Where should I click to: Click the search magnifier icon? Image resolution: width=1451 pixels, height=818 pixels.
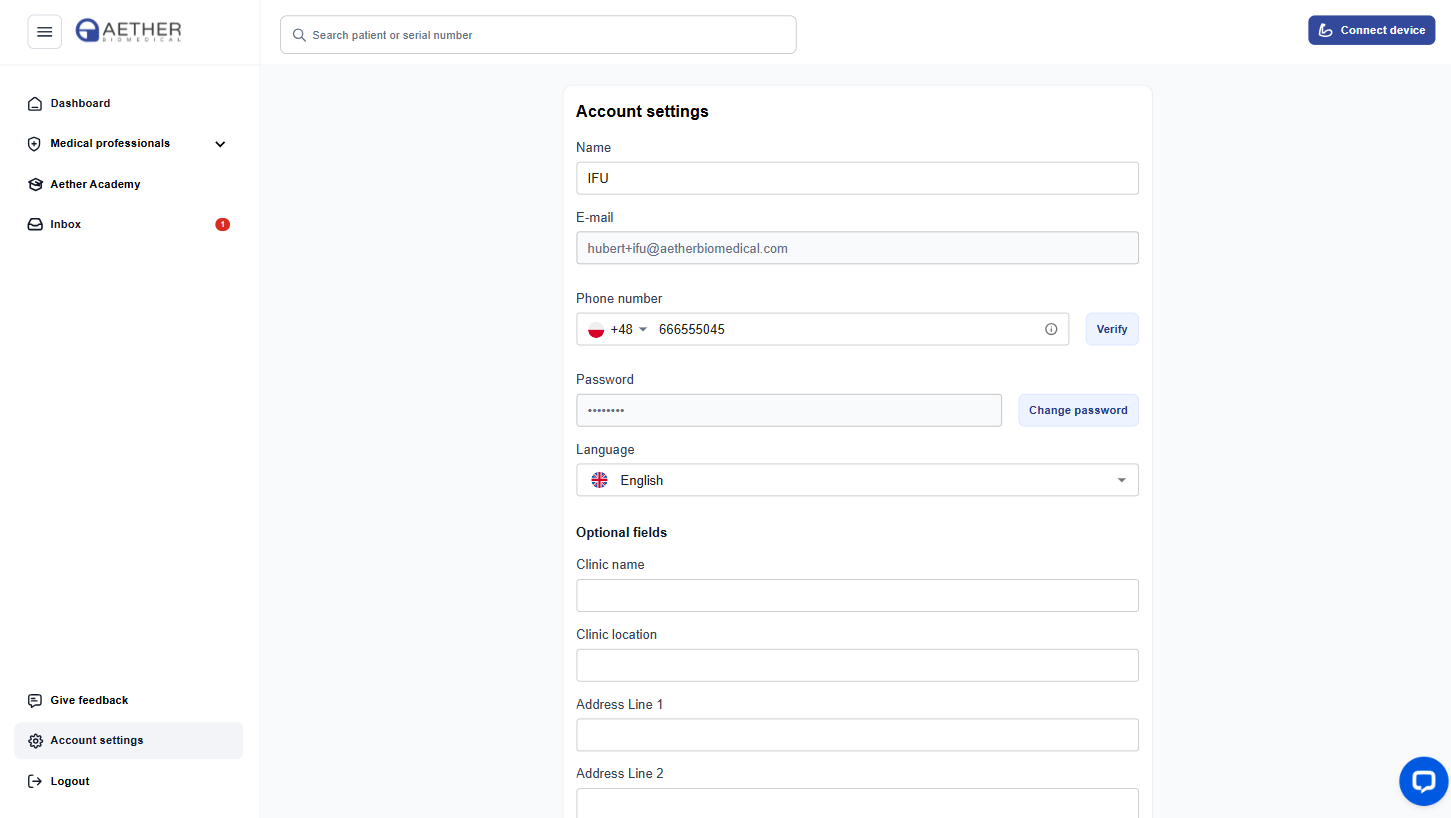pos(298,35)
